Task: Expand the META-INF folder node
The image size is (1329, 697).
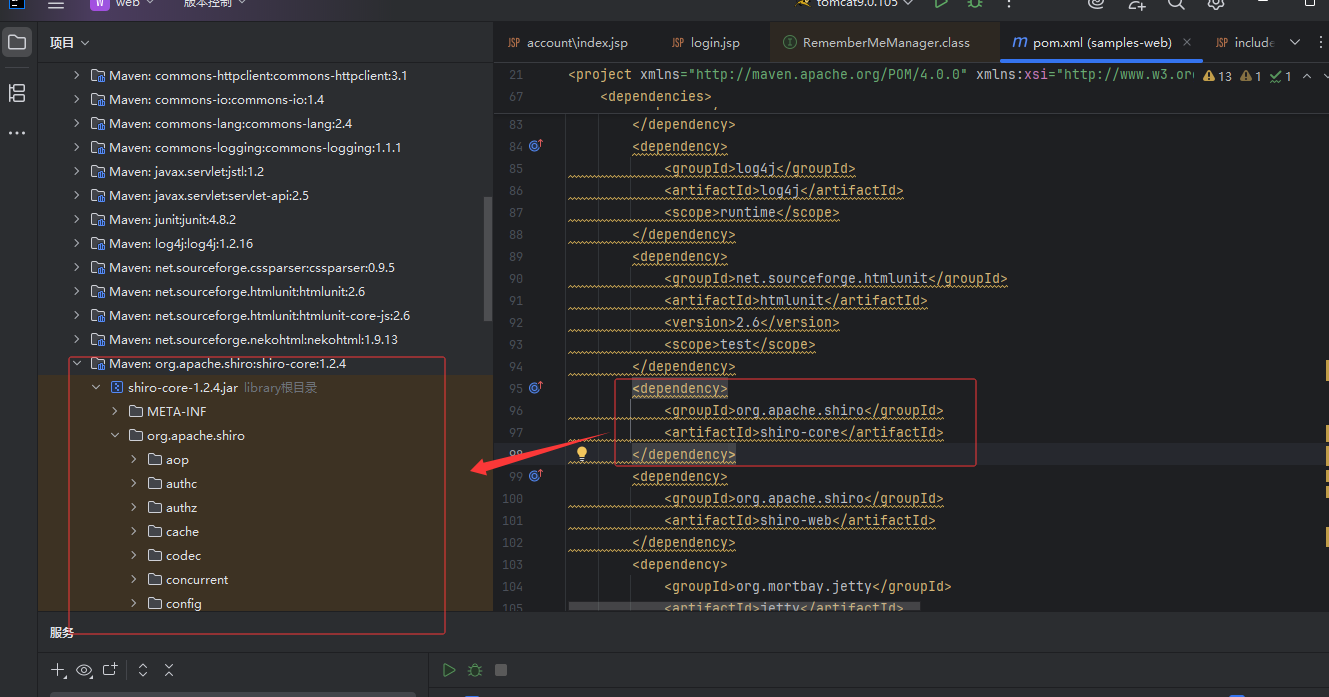Action: 115,412
